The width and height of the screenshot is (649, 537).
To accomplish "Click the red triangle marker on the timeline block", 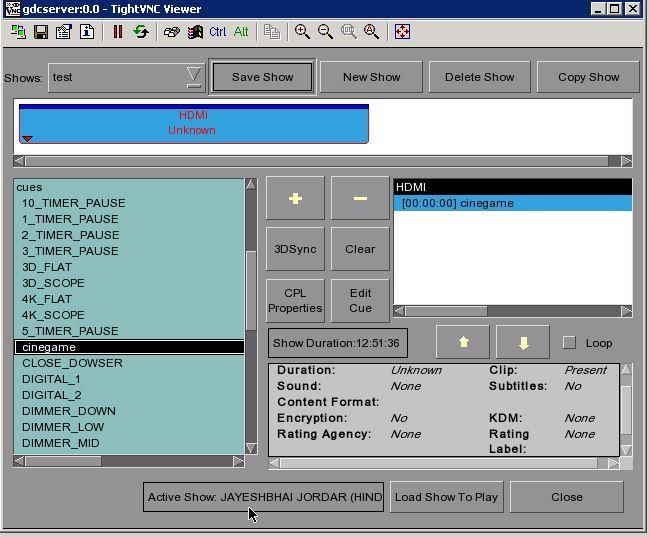I will tap(27, 139).
